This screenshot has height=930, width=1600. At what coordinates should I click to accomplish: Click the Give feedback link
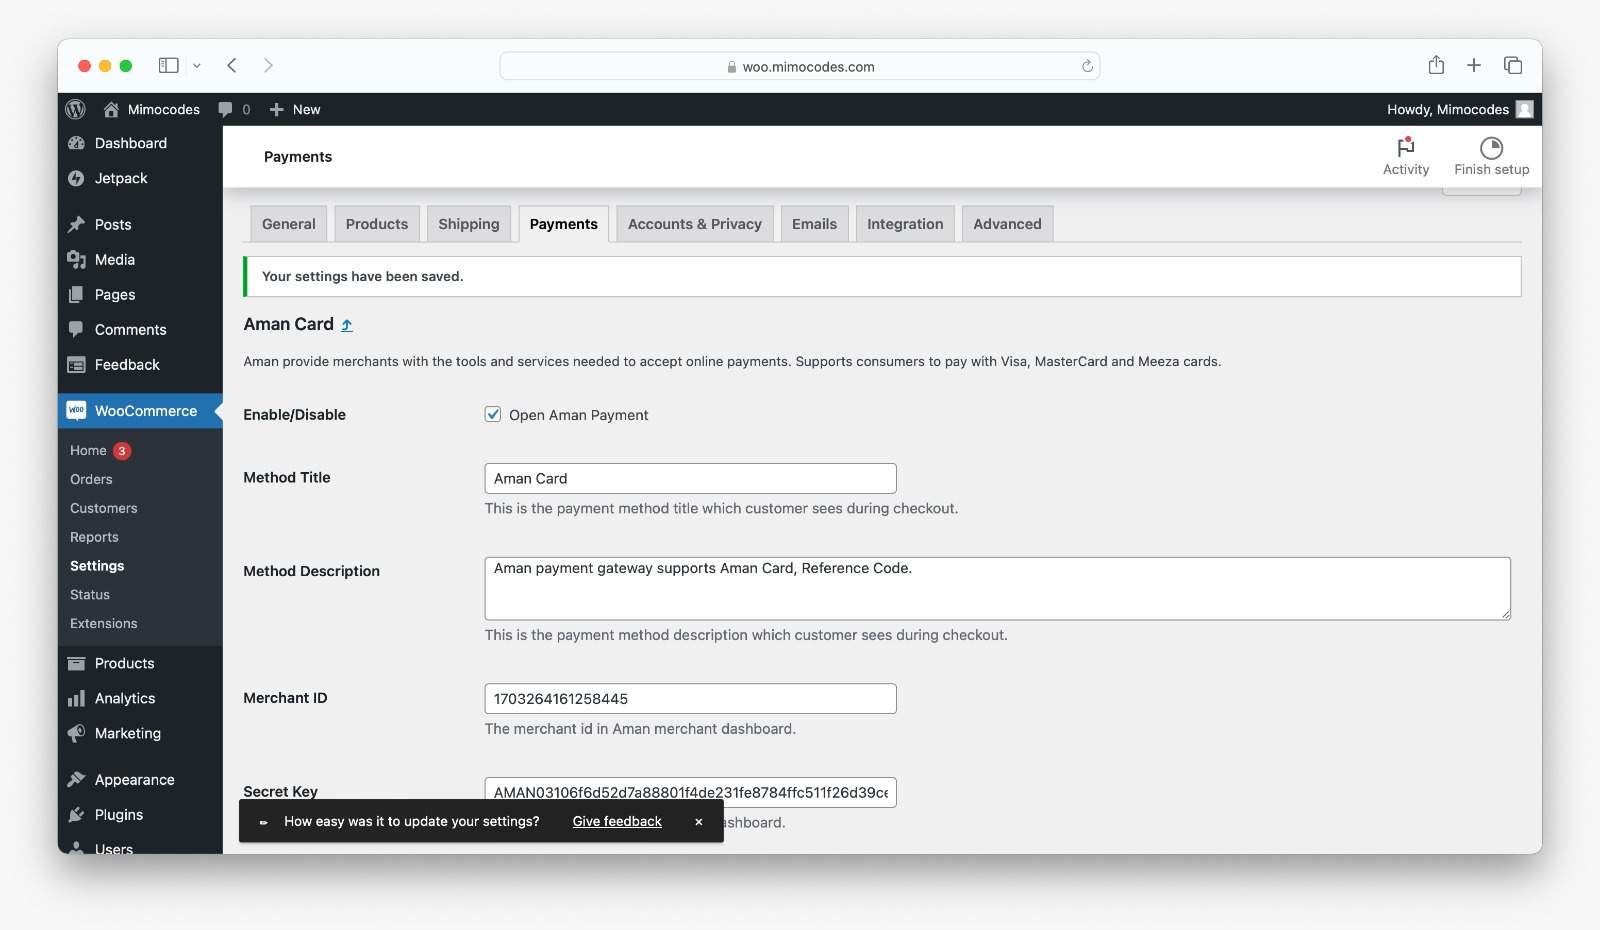[x=617, y=821]
